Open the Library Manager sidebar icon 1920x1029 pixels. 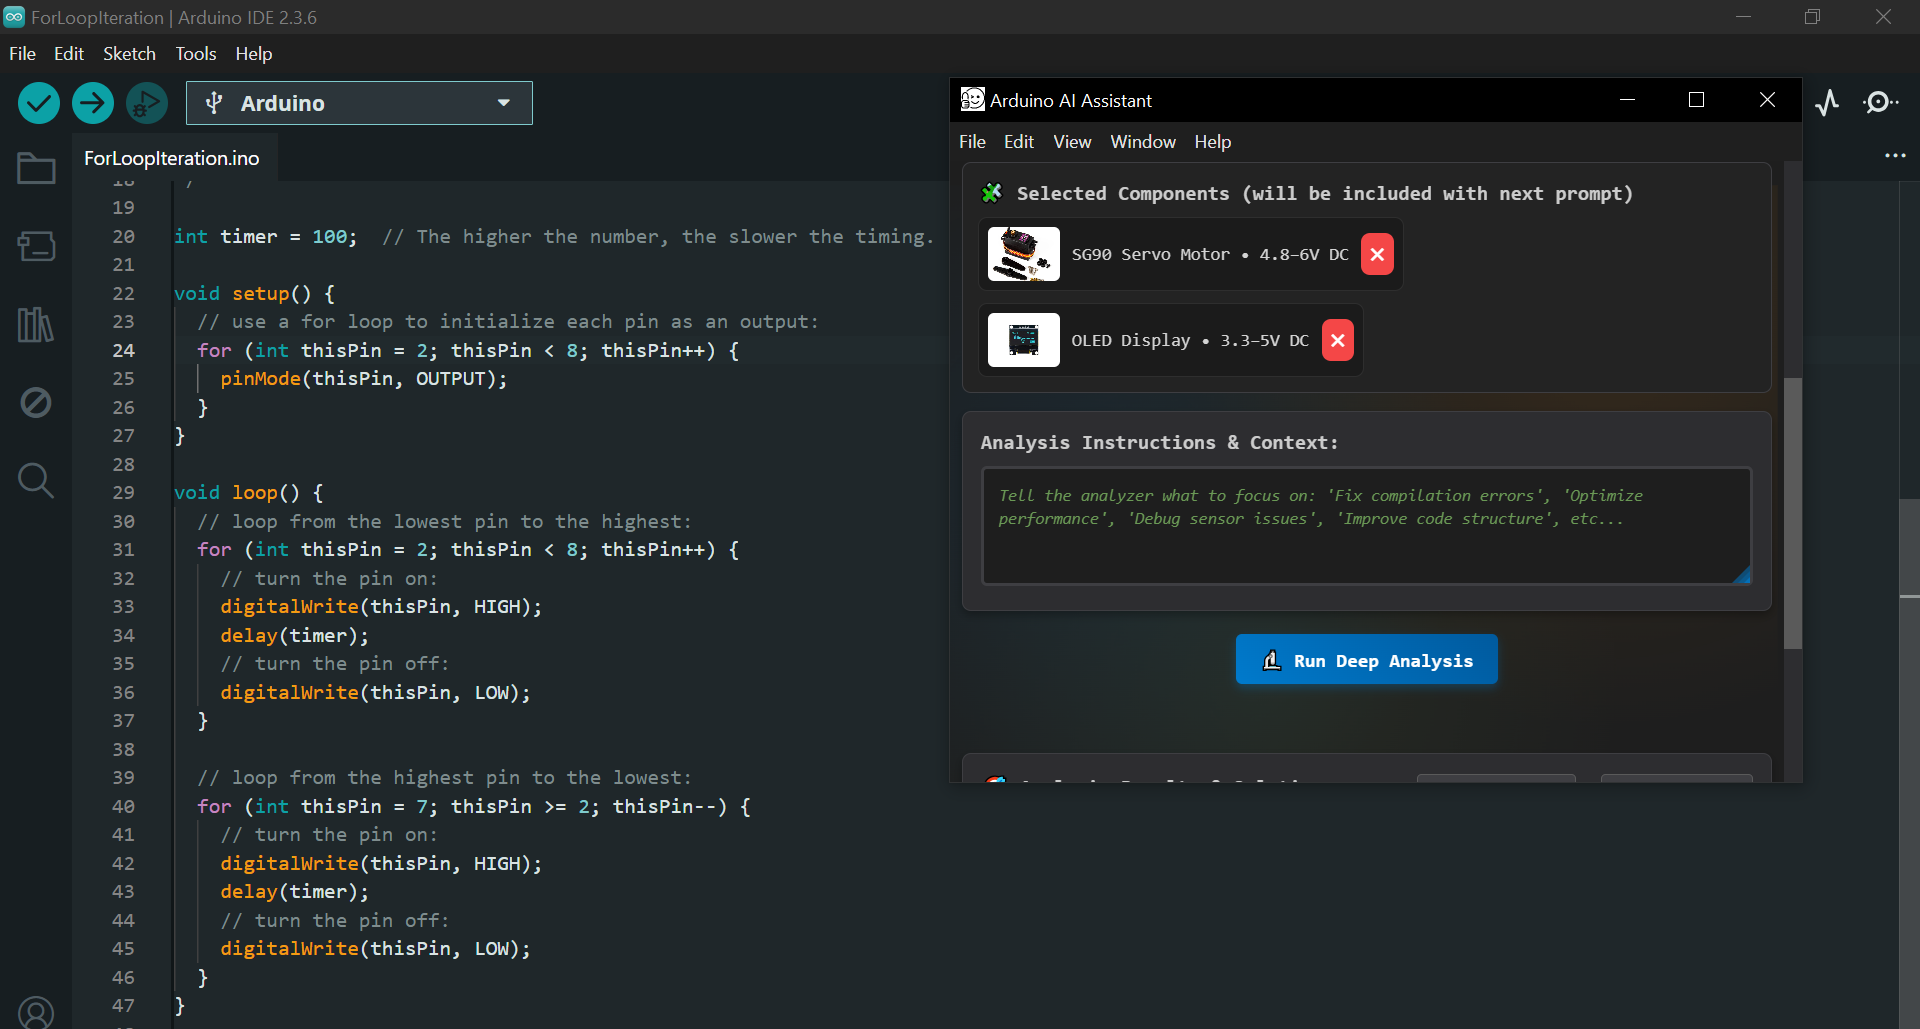click(x=36, y=324)
